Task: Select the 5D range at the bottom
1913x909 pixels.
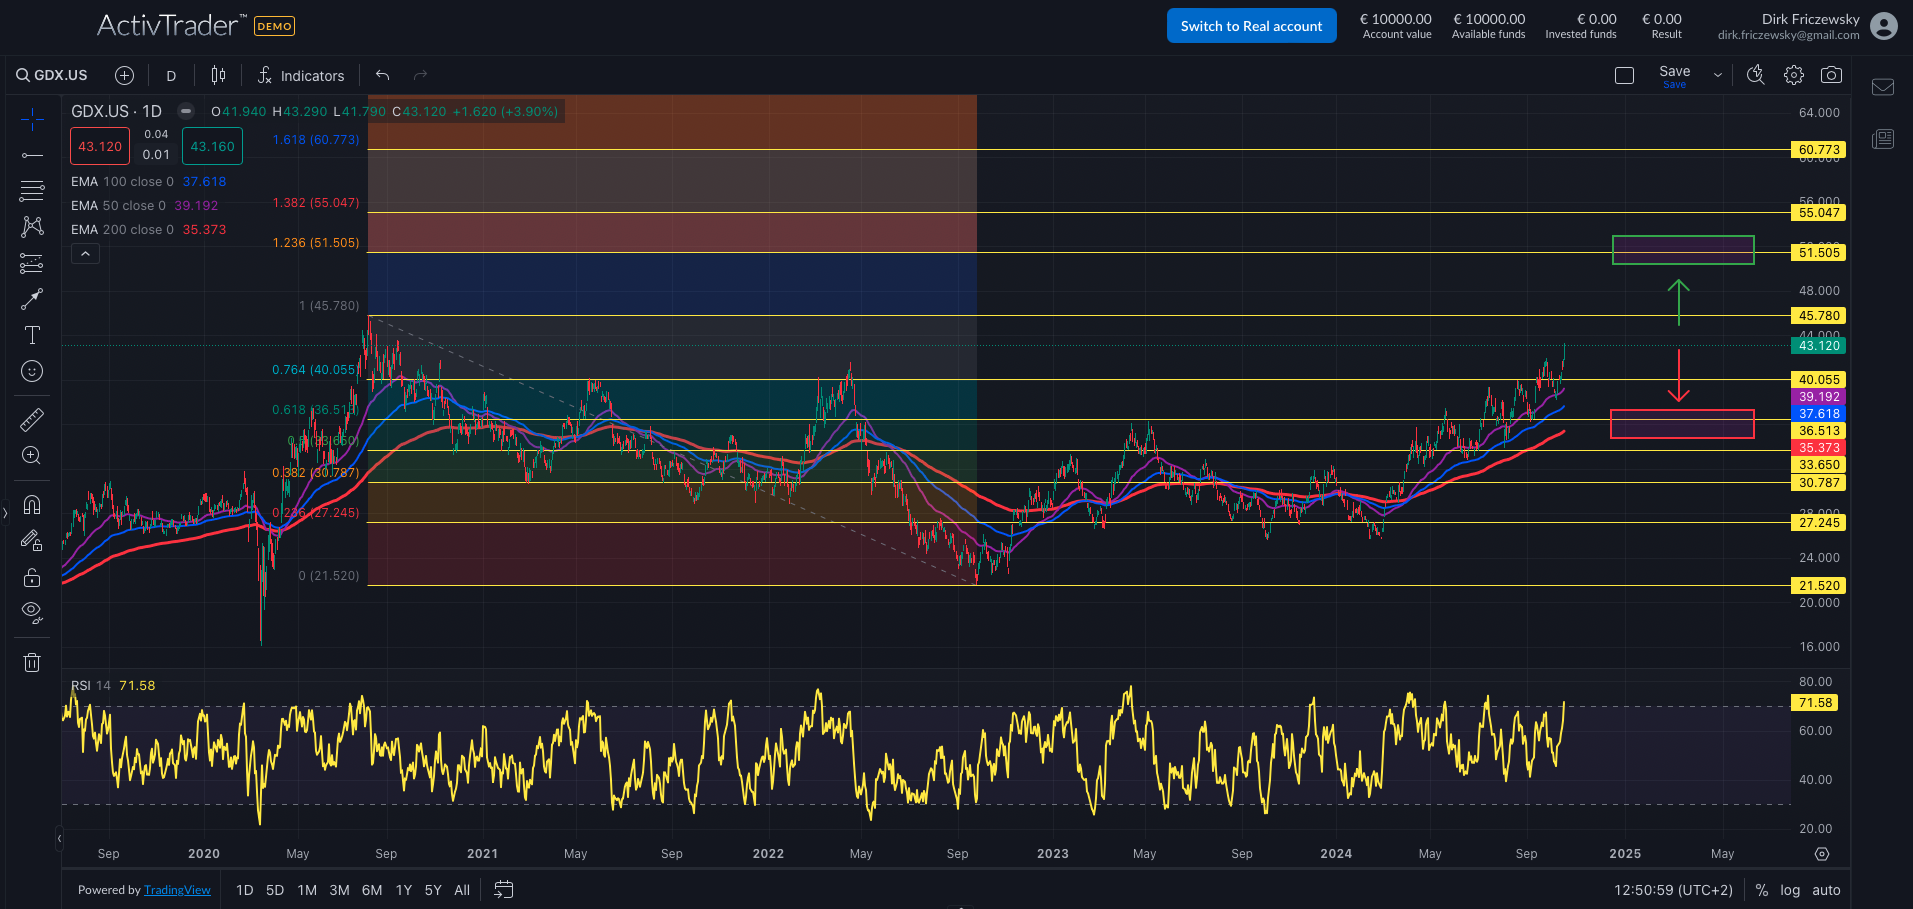Action: click(274, 889)
